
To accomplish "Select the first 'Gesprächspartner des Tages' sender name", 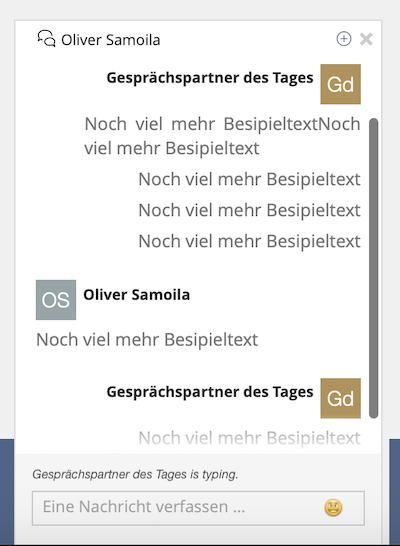I will pyautogui.click(x=210, y=78).
